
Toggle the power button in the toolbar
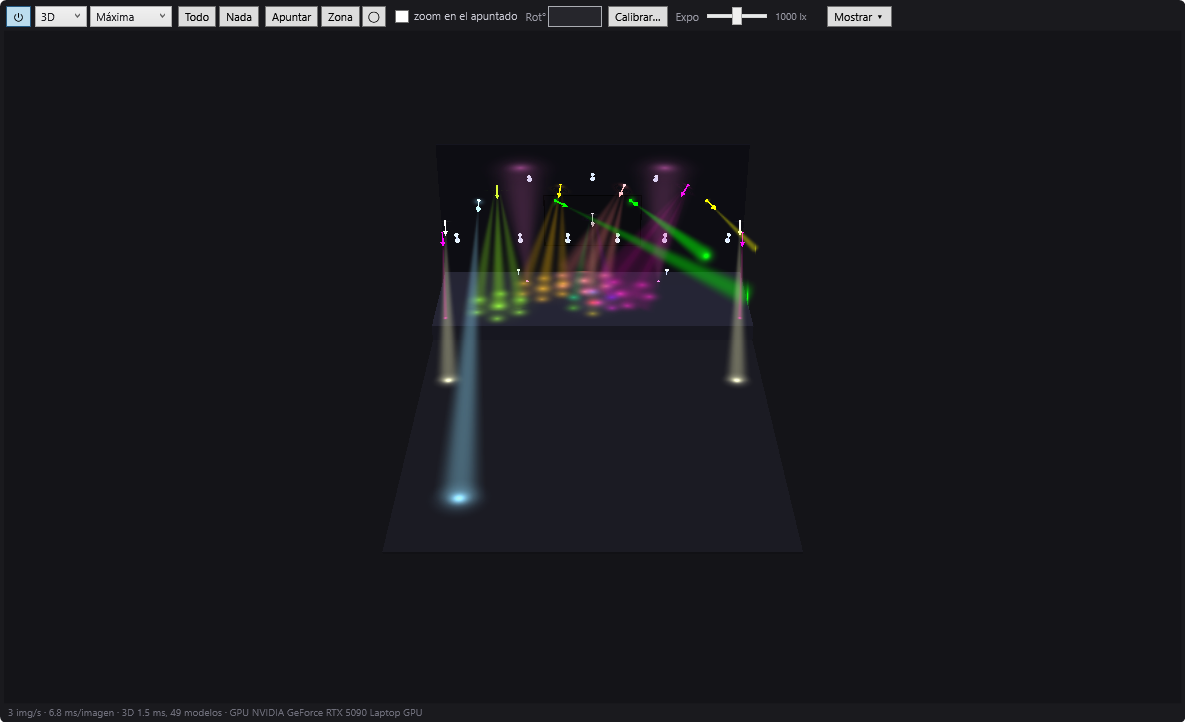coord(18,17)
